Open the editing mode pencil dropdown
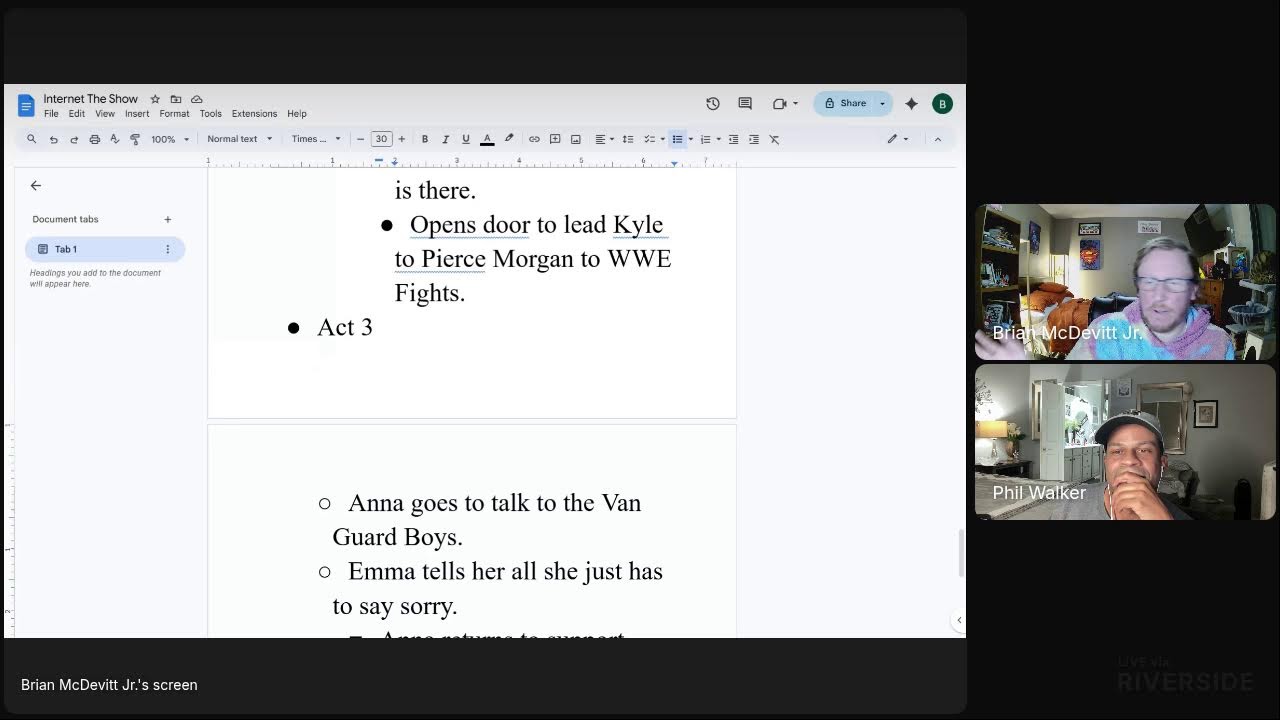This screenshot has width=1280, height=720. tap(898, 139)
